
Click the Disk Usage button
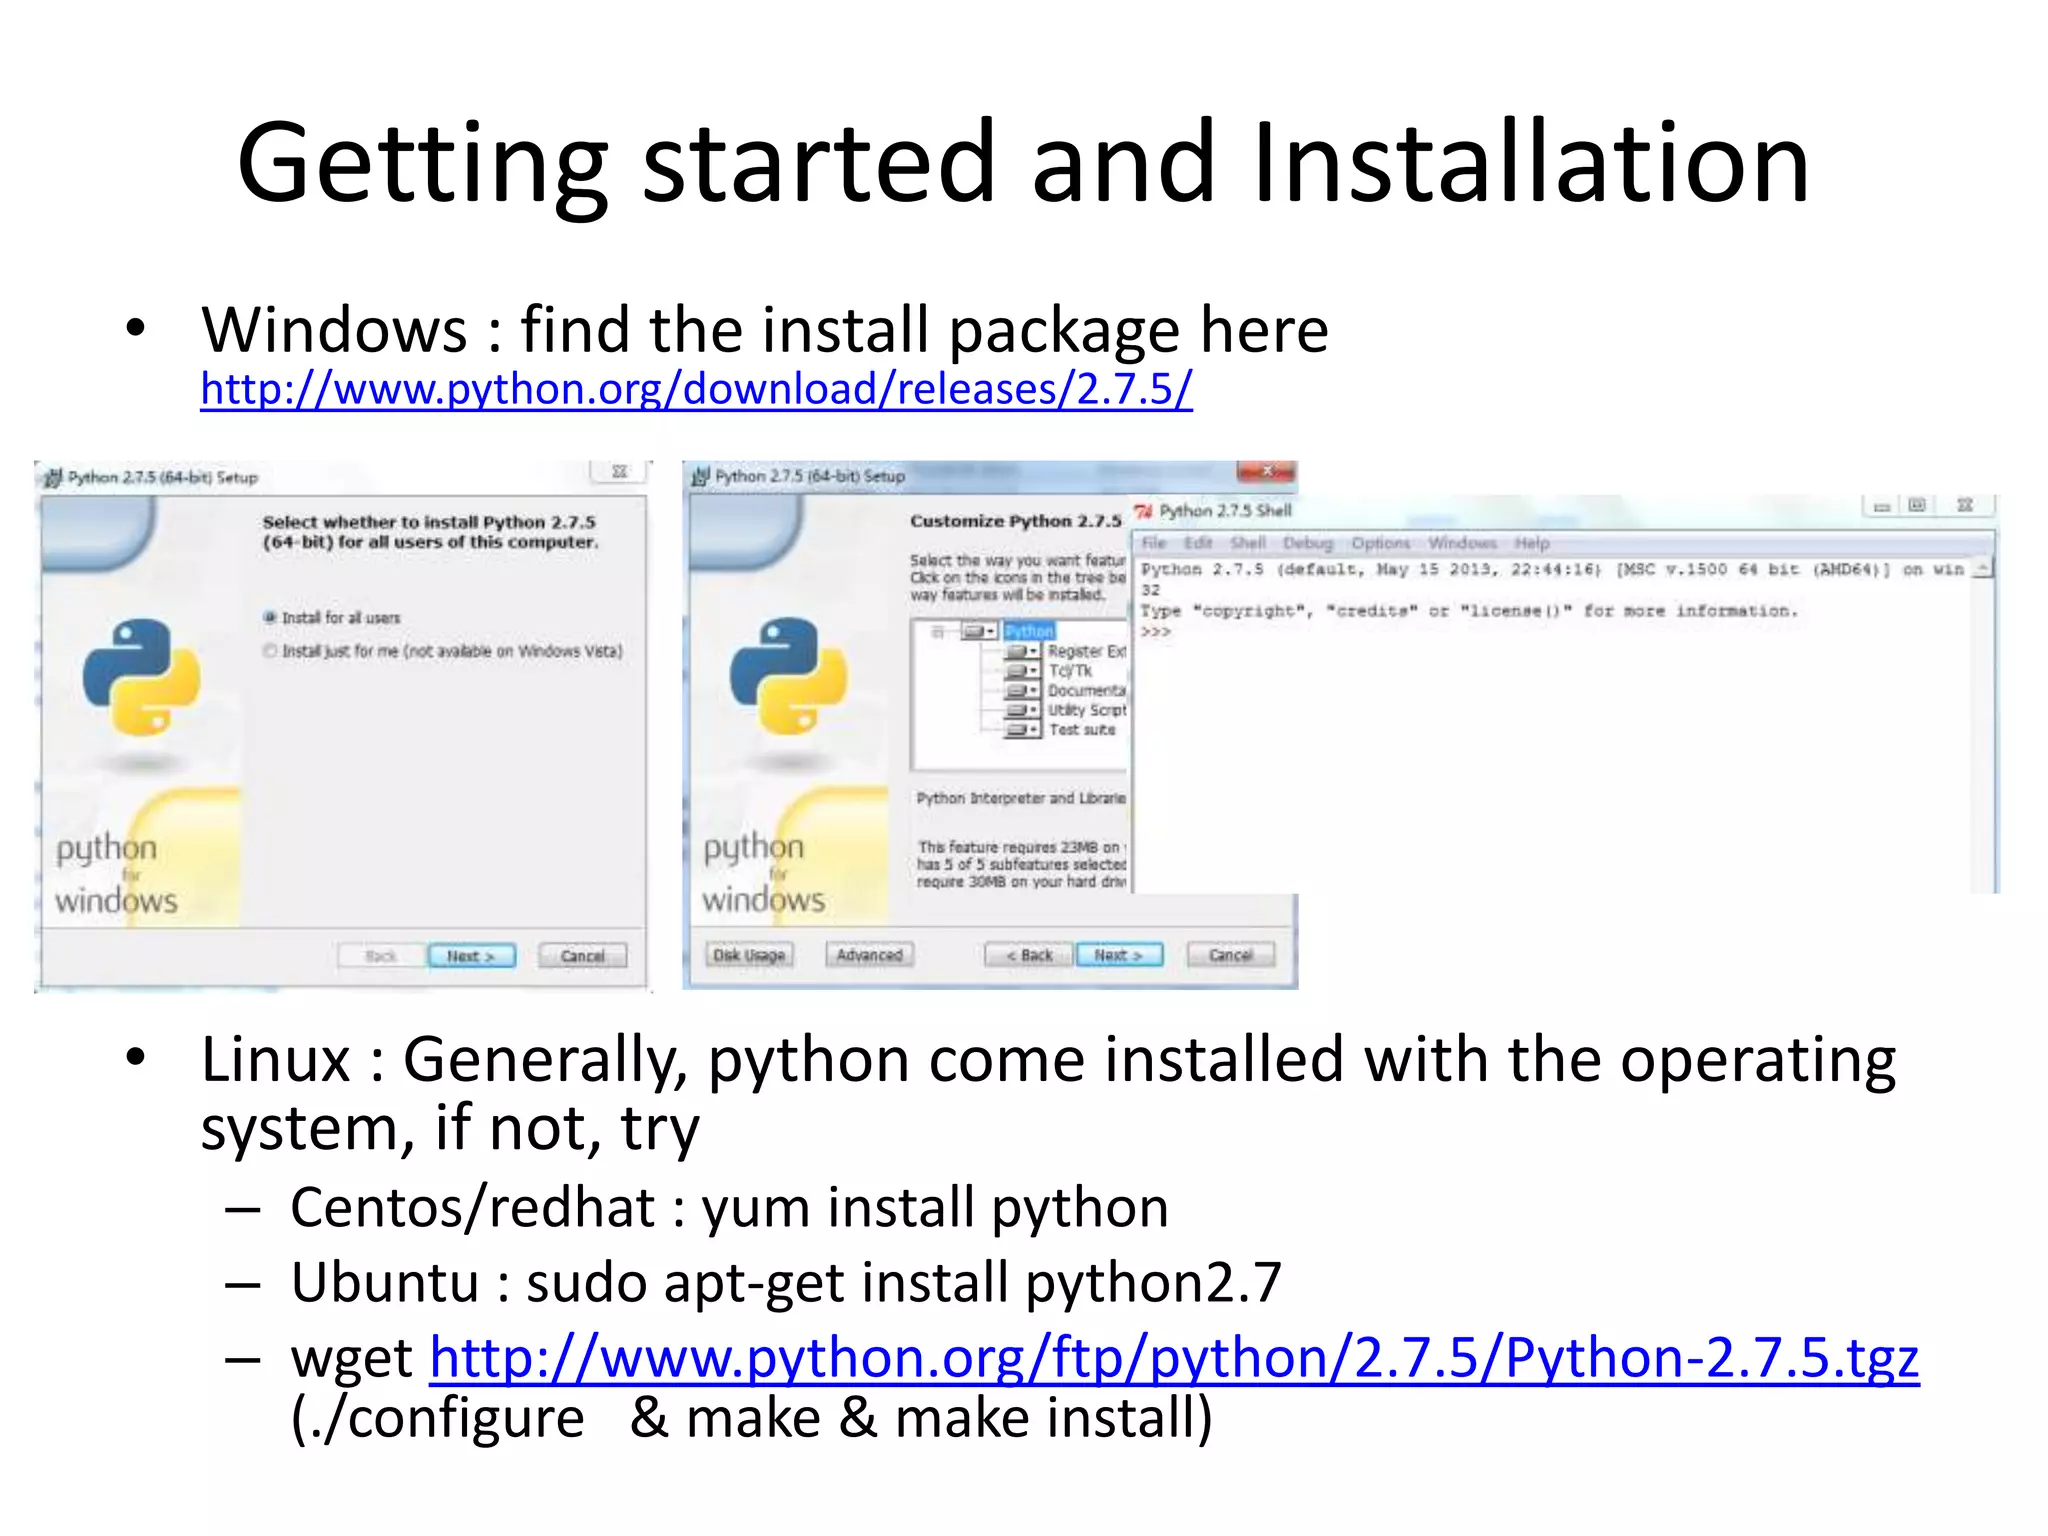[749, 955]
